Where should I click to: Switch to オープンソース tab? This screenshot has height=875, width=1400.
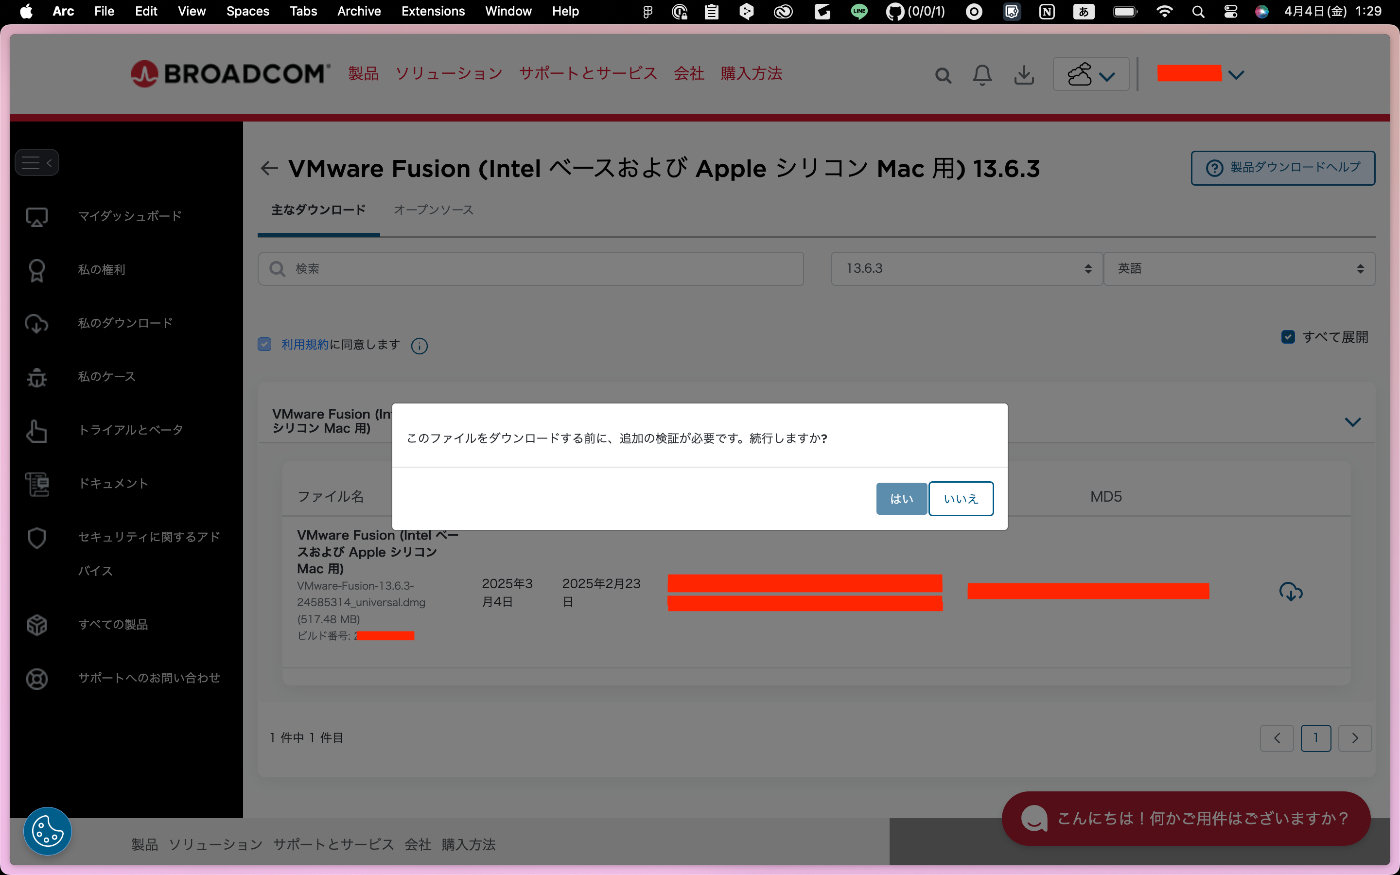[x=433, y=210]
